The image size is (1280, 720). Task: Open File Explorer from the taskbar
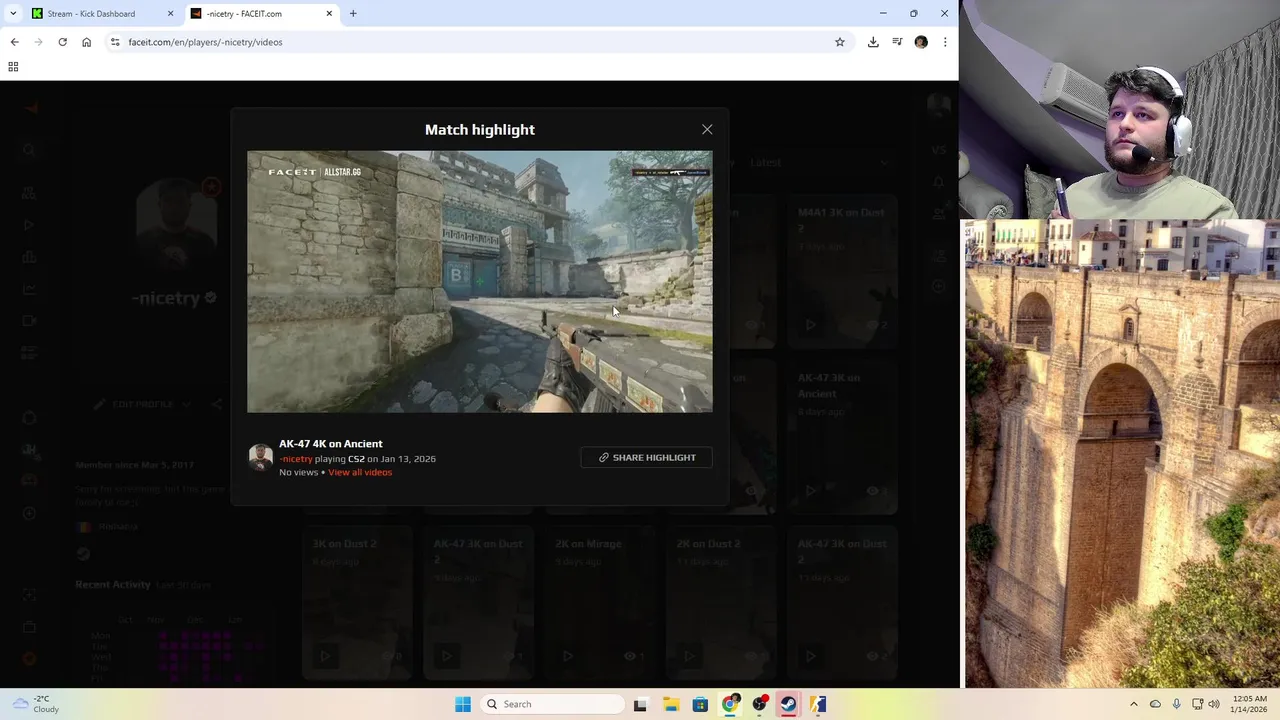click(670, 704)
